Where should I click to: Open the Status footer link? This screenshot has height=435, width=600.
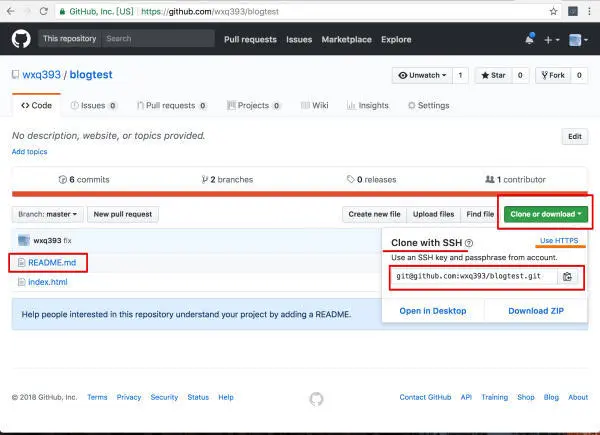point(198,397)
